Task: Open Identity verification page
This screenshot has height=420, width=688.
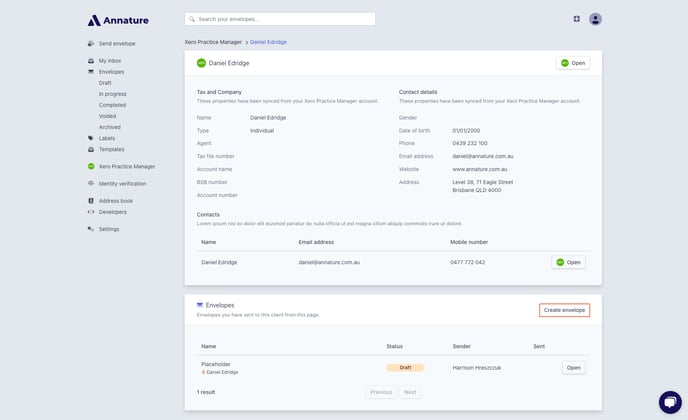Action: pos(122,183)
